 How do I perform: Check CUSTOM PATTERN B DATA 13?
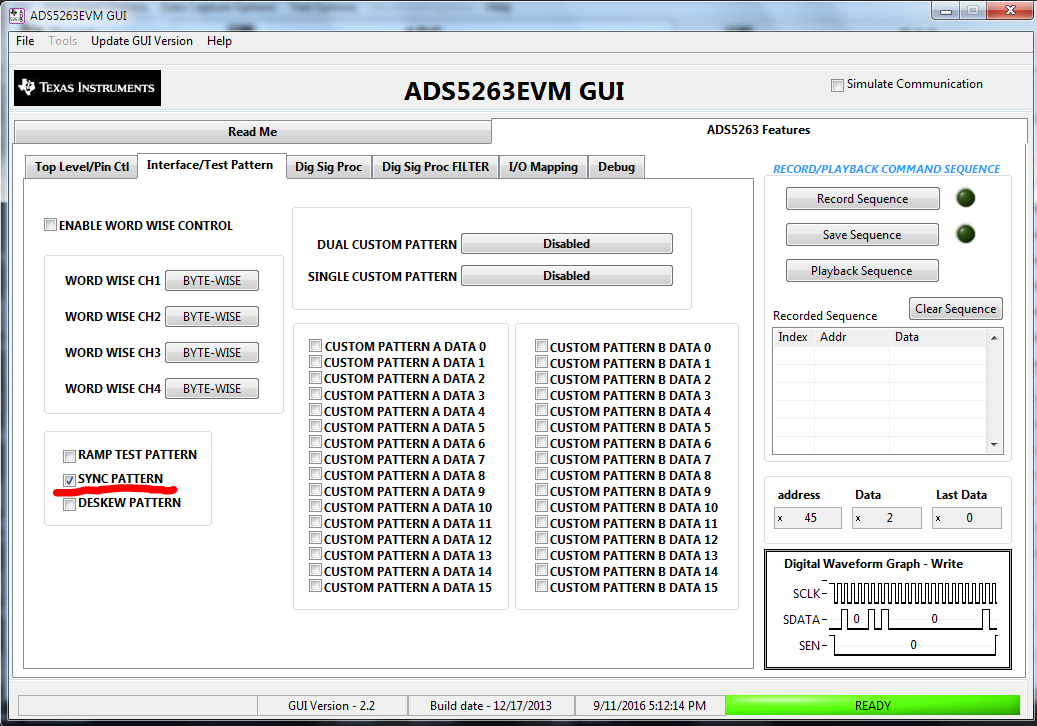click(541, 555)
